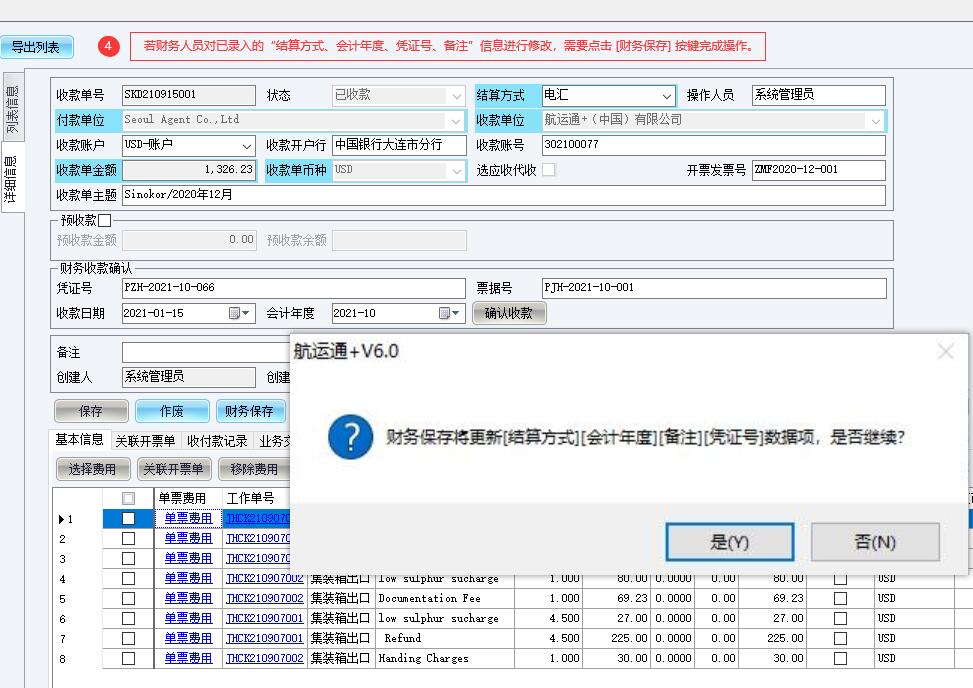This screenshot has height=688, width=973.
Task: Click the red step 4 badge
Action: [x=109, y=46]
